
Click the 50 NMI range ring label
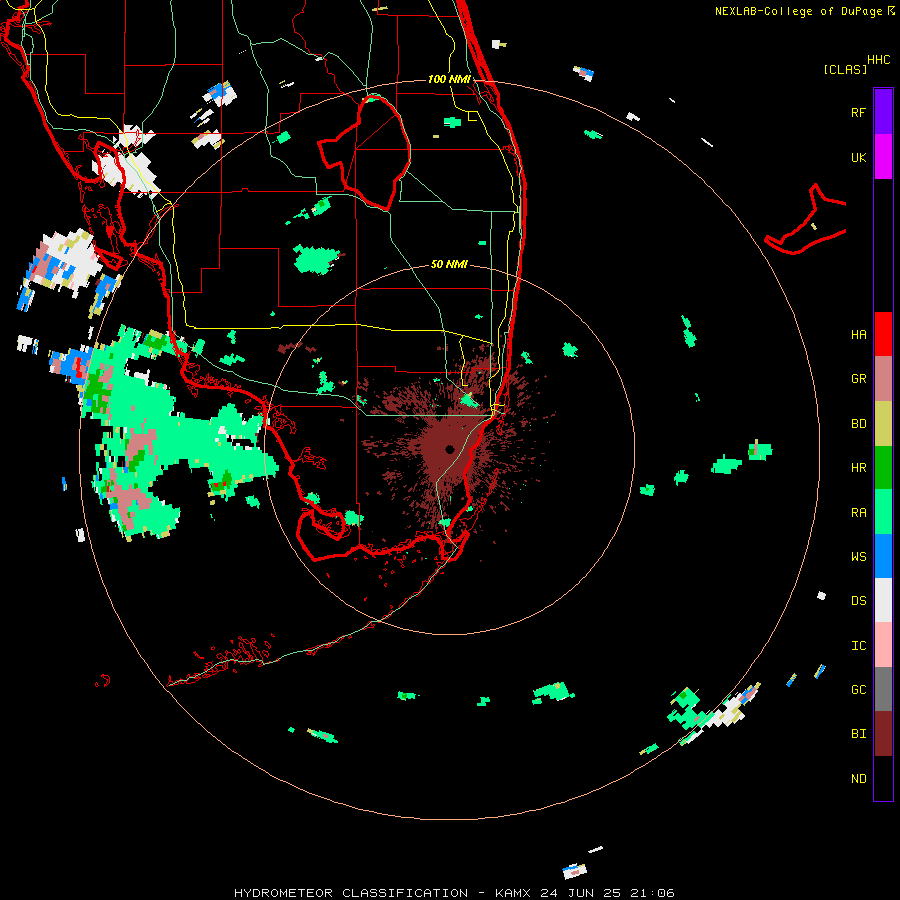449,264
